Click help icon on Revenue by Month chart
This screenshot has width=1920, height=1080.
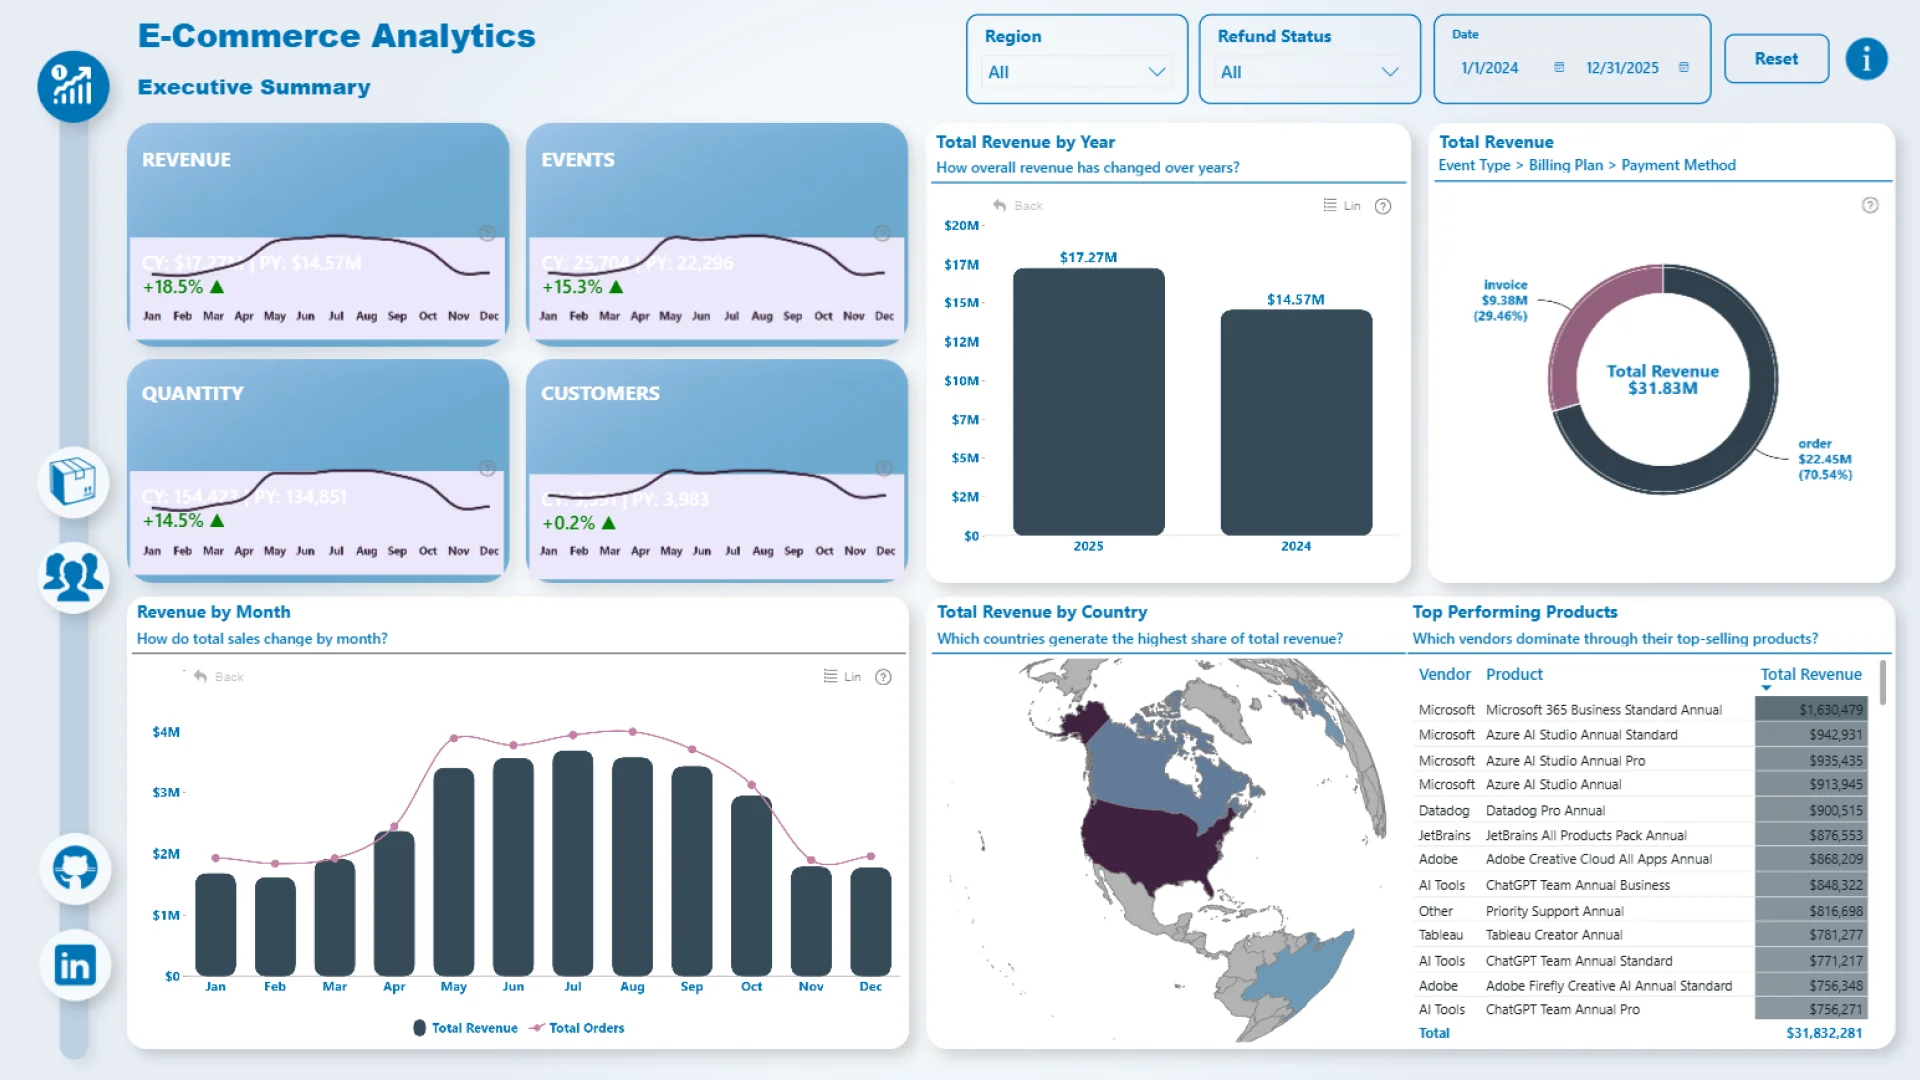coord(883,677)
